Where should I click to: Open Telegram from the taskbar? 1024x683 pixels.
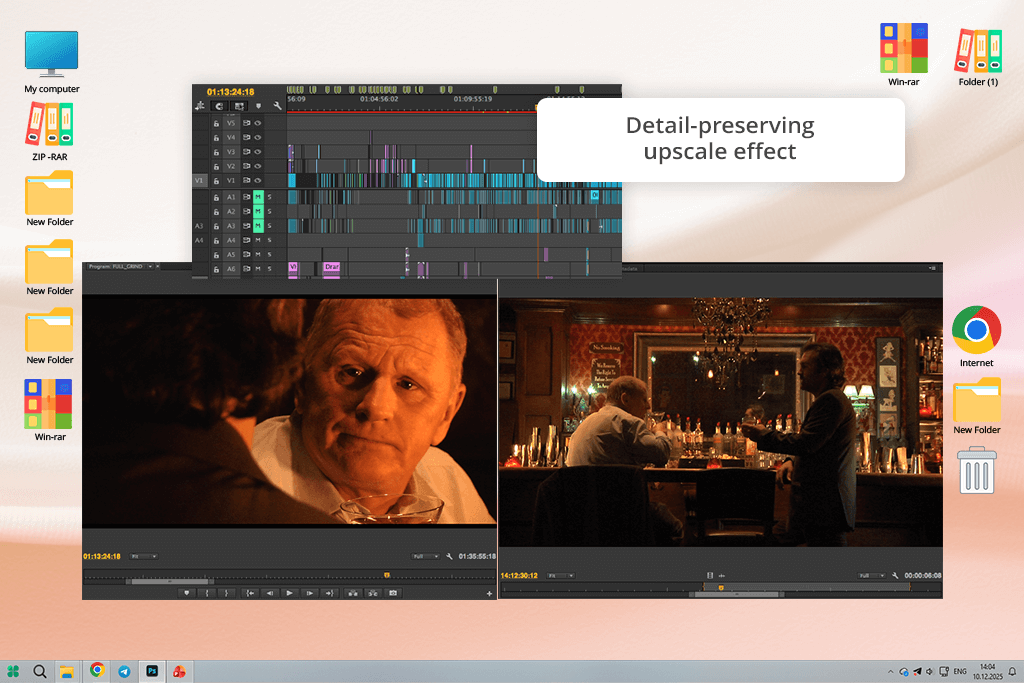124,671
